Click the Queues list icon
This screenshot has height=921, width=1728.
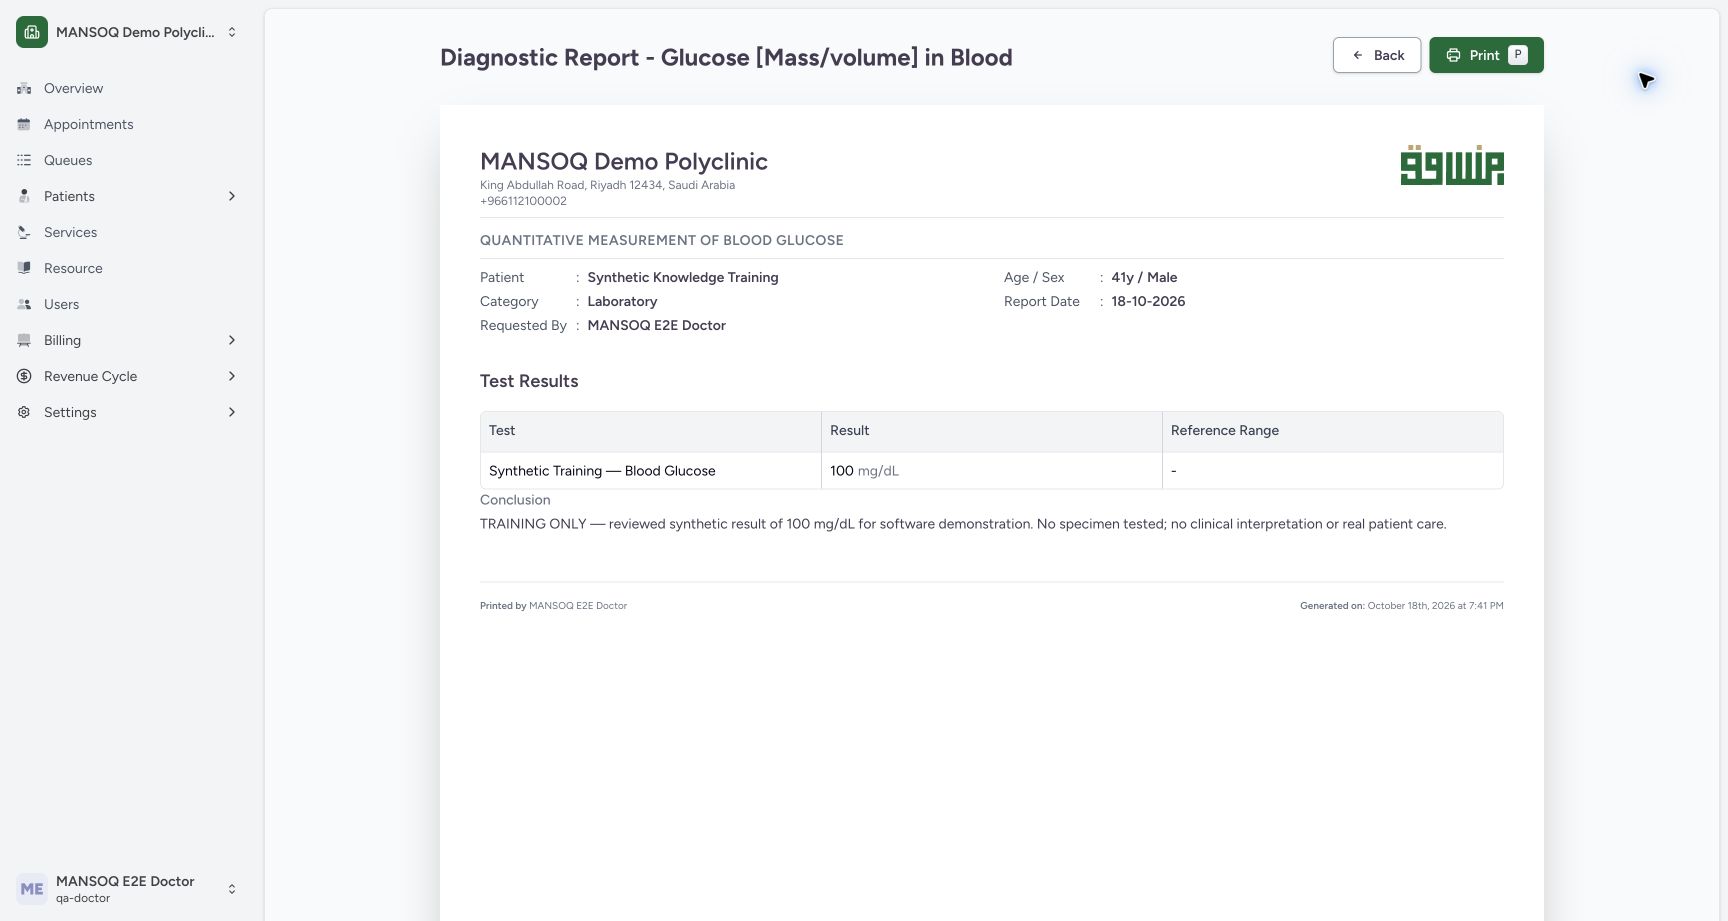point(24,160)
